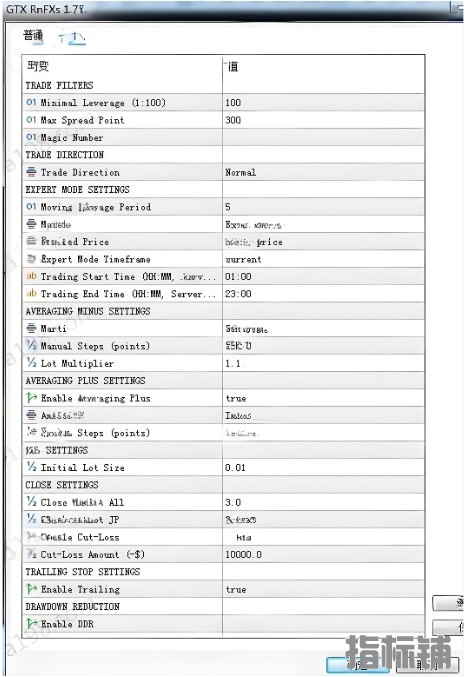Click the cancel button at bottom right
The image size is (468, 677).
427,664
